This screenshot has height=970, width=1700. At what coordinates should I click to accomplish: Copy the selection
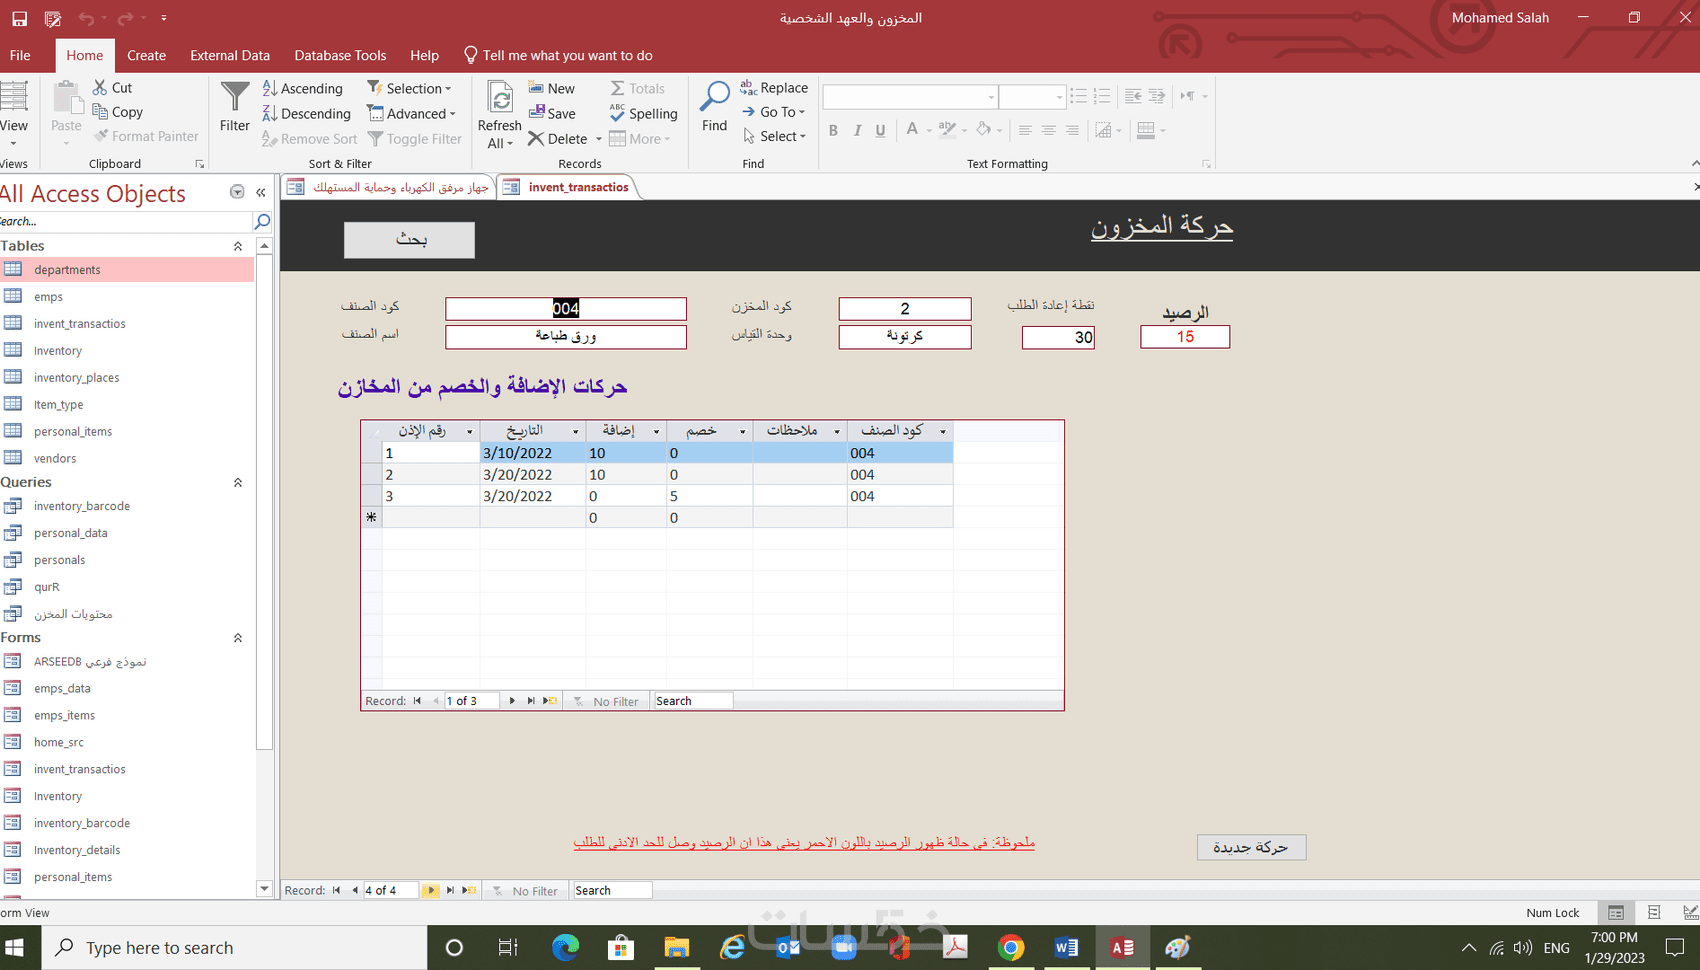tap(117, 112)
